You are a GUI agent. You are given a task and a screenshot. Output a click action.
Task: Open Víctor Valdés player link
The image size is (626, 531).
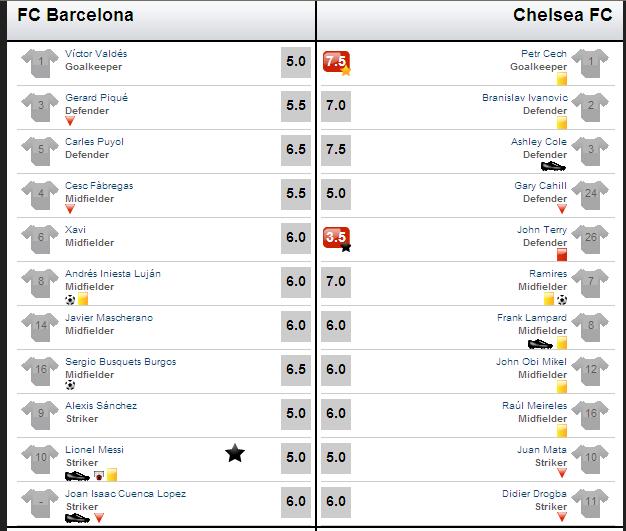click(96, 53)
